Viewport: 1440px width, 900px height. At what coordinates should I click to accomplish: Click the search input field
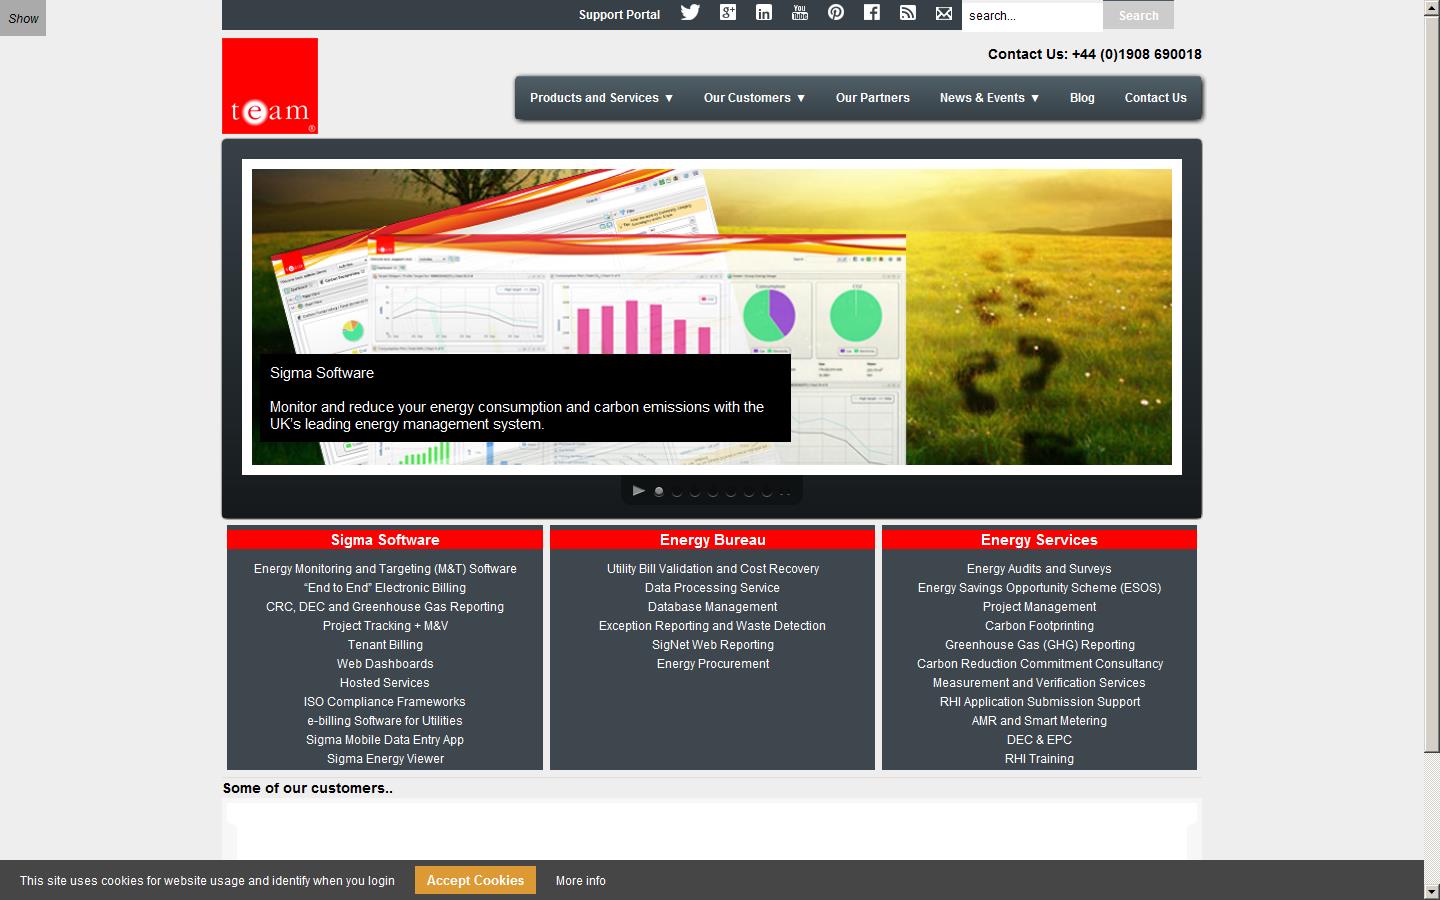click(1032, 15)
